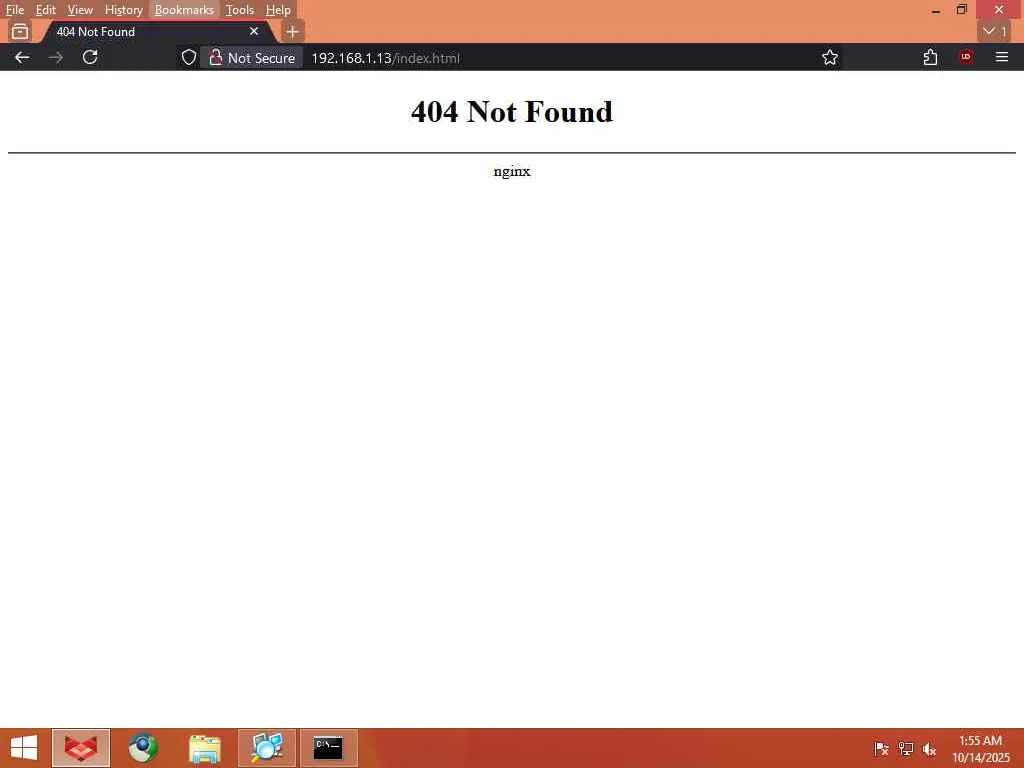
Task: Open the Windows Start button
Action: [24, 748]
